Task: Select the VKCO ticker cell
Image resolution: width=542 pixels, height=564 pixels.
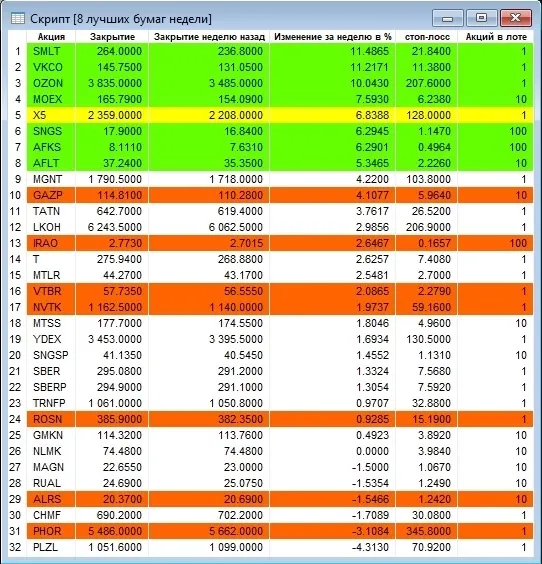Action: (51, 67)
